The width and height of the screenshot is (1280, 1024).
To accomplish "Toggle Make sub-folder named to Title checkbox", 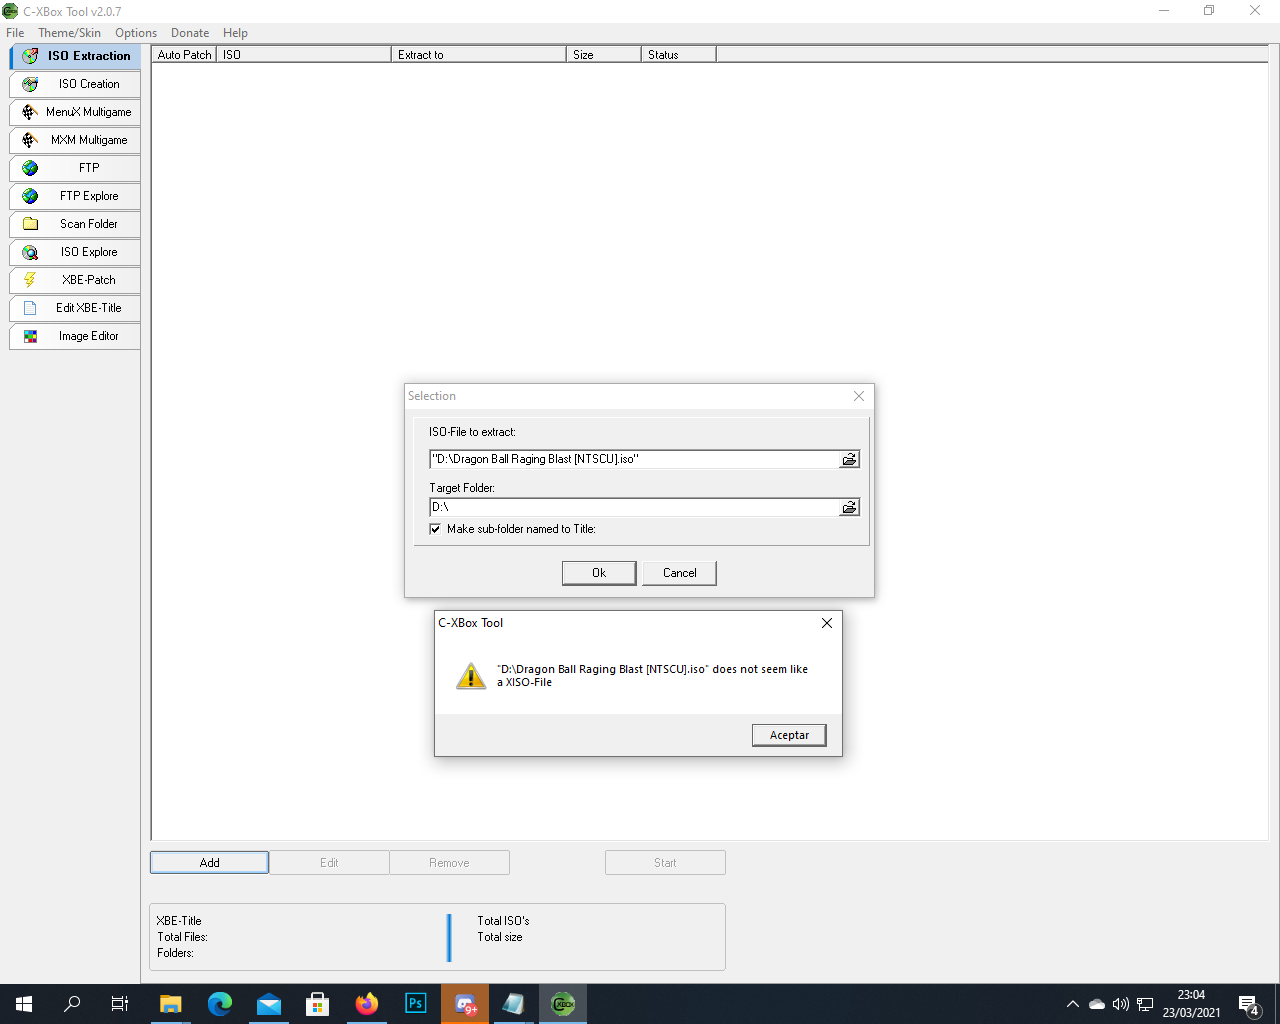I will point(435,529).
